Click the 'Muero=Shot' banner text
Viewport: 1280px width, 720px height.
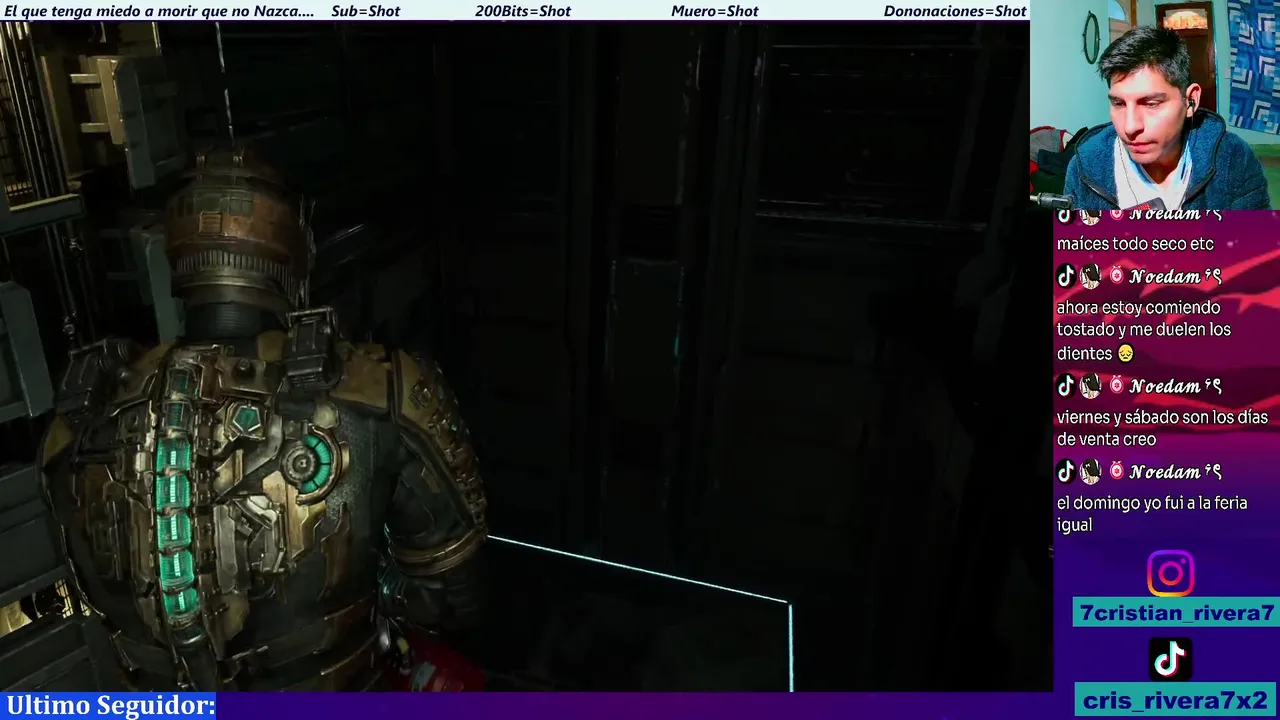click(x=715, y=11)
